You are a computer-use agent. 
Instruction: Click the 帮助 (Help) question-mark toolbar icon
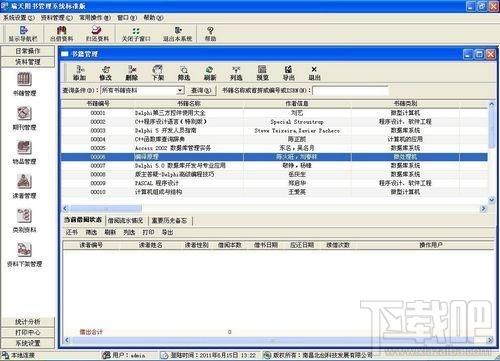(210, 34)
